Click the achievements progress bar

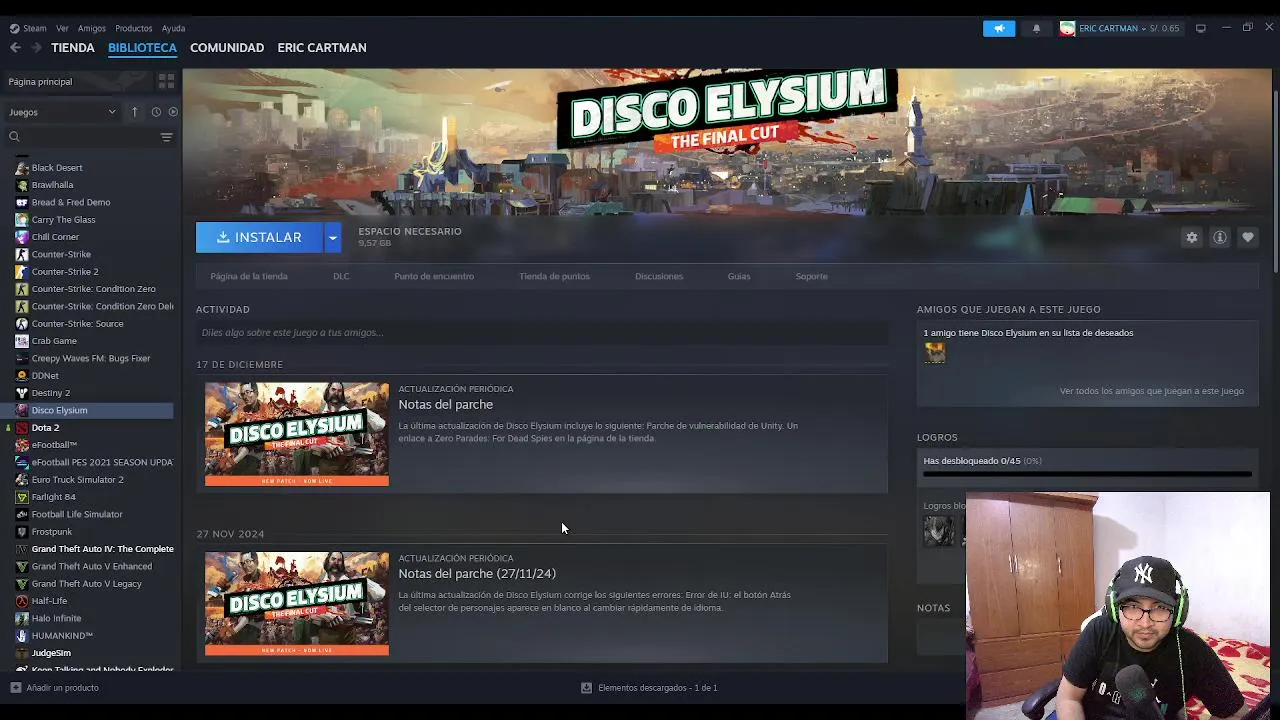pos(1087,474)
